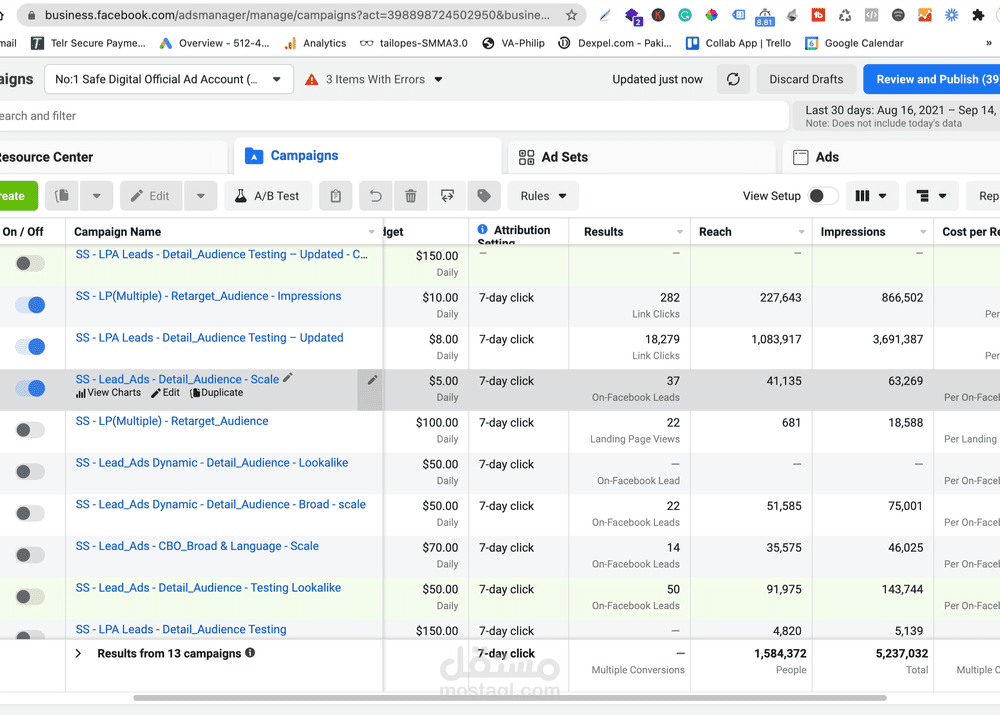1000x715 pixels.
Task: Click the clipboard paste icon in toolbar
Action: click(336, 196)
